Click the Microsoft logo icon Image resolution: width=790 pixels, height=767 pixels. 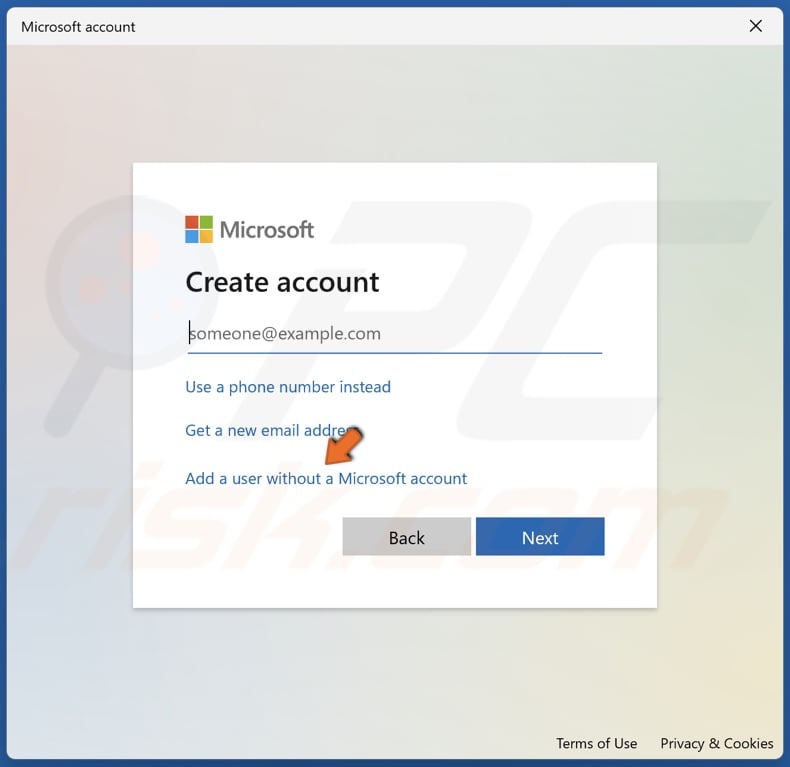click(199, 229)
